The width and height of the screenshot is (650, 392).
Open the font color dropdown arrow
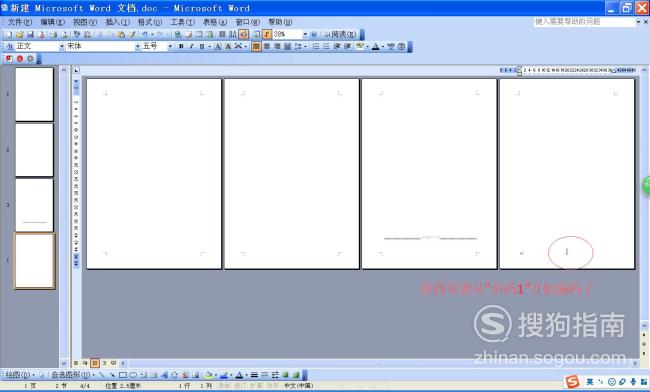[383, 46]
